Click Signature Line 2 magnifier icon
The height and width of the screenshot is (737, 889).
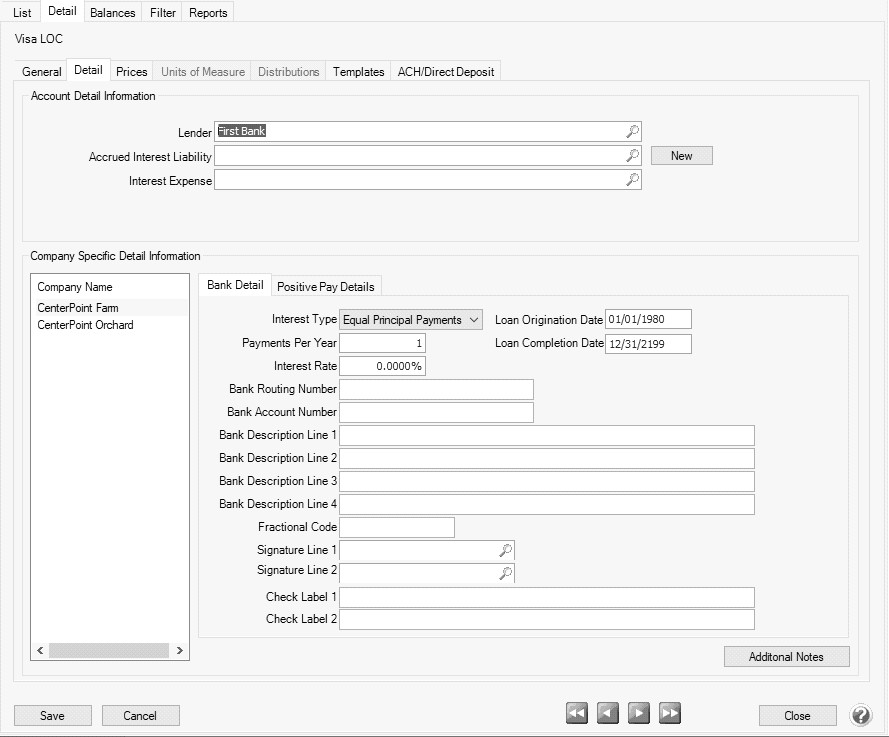click(x=506, y=573)
